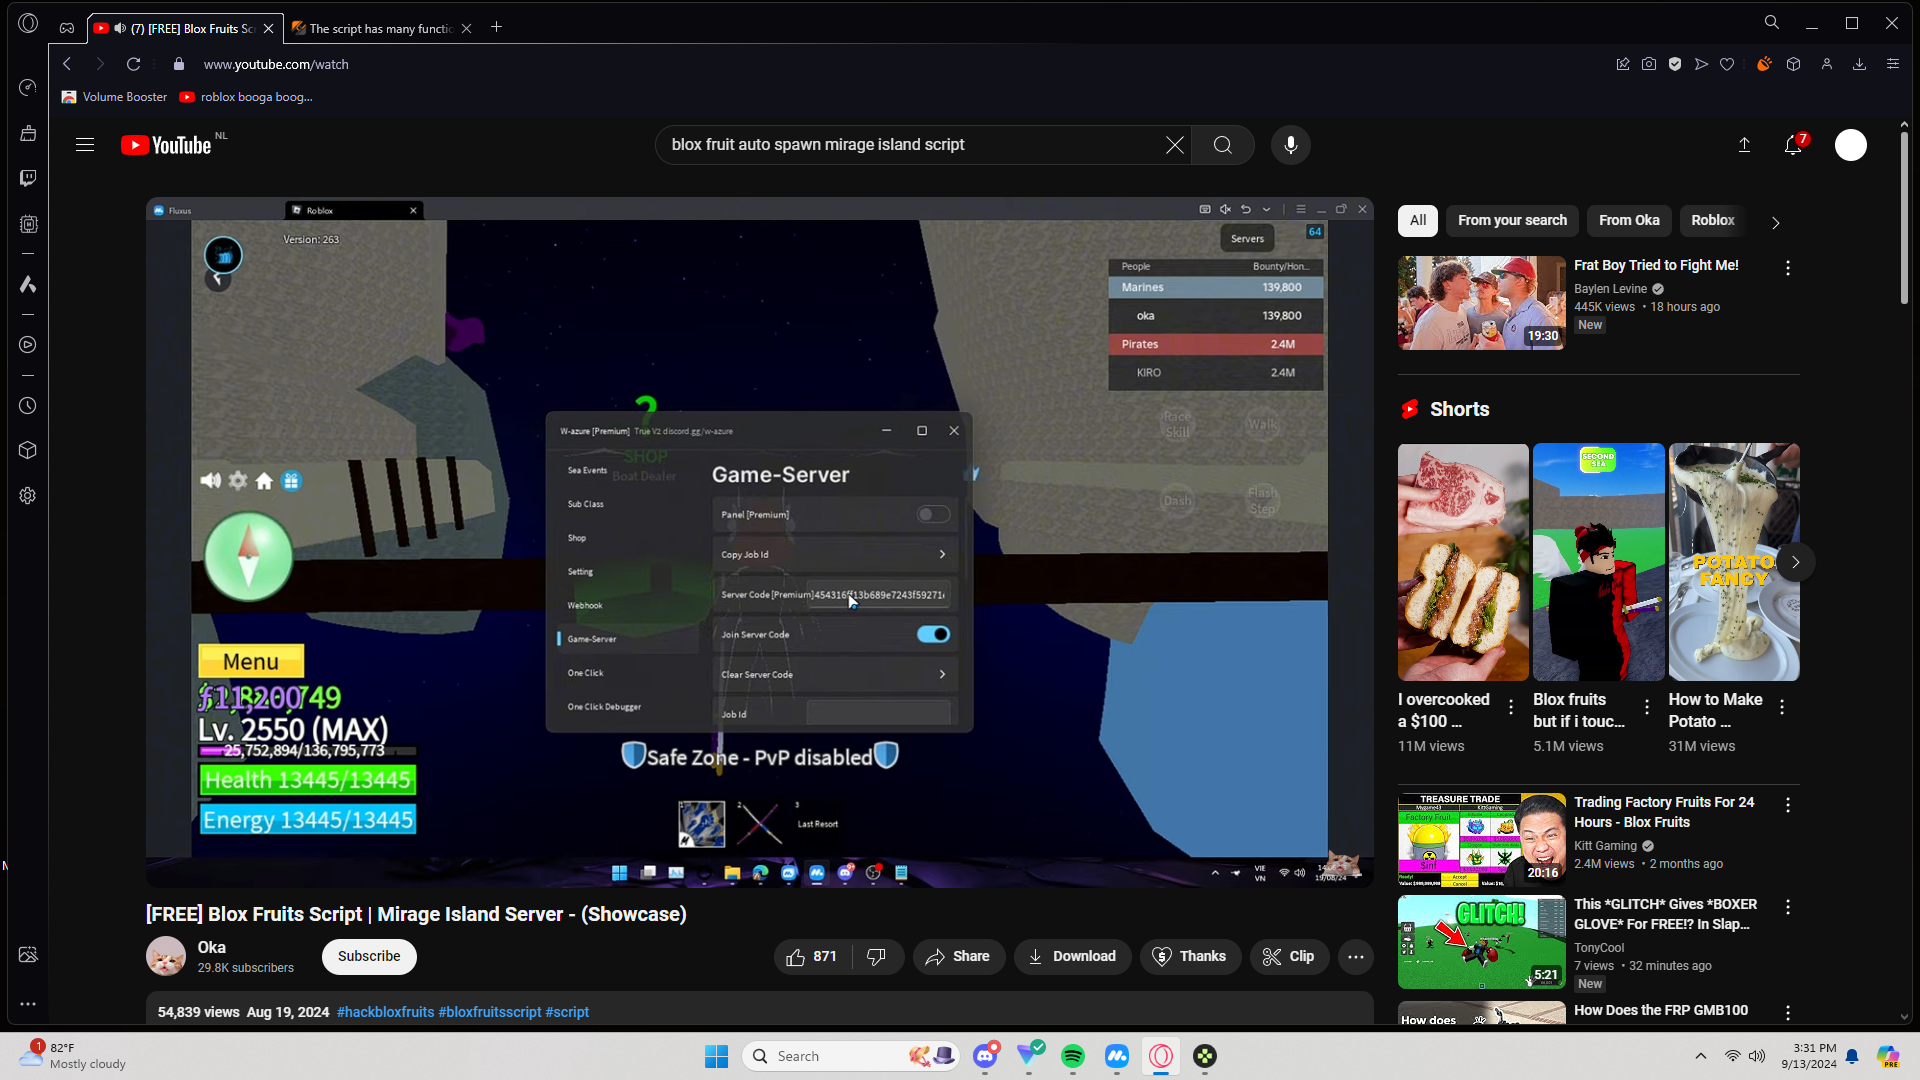The width and height of the screenshot is (1920, 1080).
Task: Open the Twitch panel in the sidebar
Action: pyautogui.click(x=28, y=178)
